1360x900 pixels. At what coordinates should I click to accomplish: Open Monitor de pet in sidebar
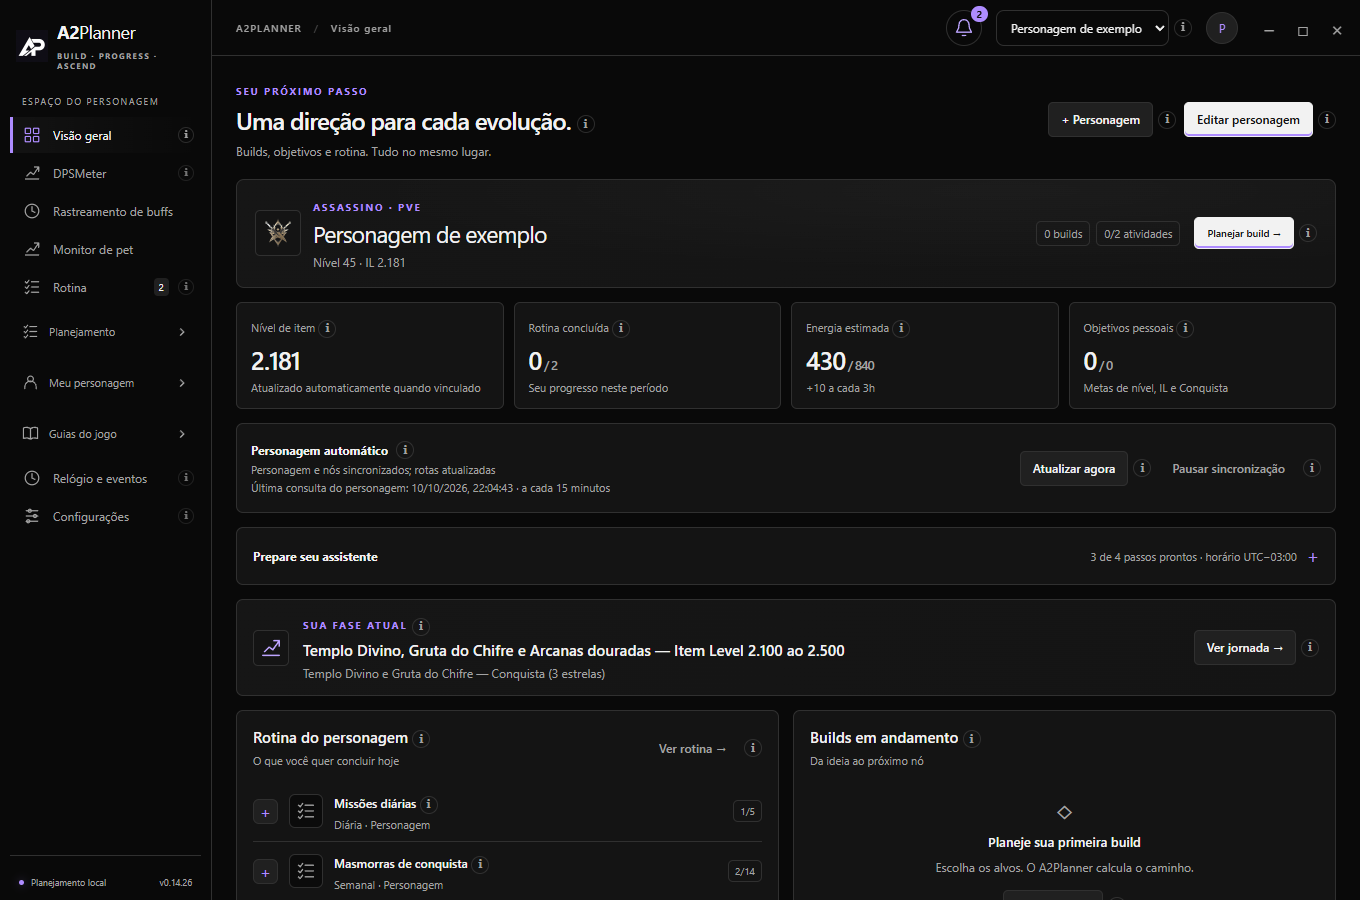tap(105, 250)
